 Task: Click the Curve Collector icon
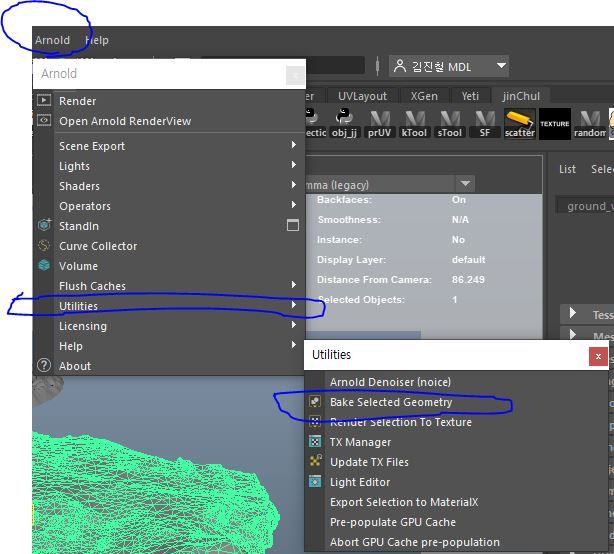point(44,245)
